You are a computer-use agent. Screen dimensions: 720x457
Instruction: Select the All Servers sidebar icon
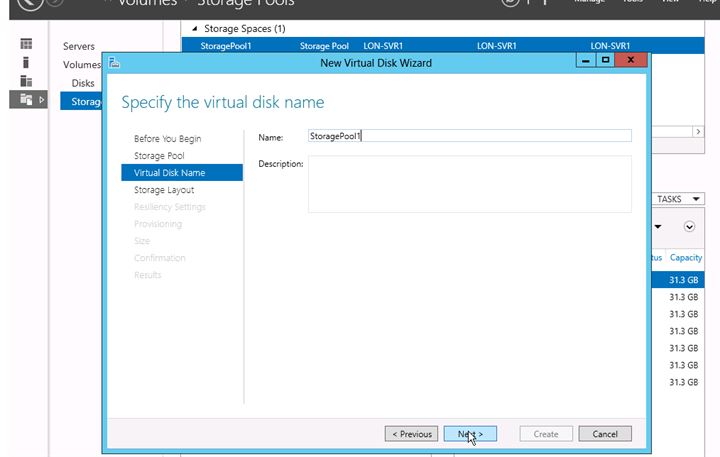pyautogui.click(x=27, y=81)
